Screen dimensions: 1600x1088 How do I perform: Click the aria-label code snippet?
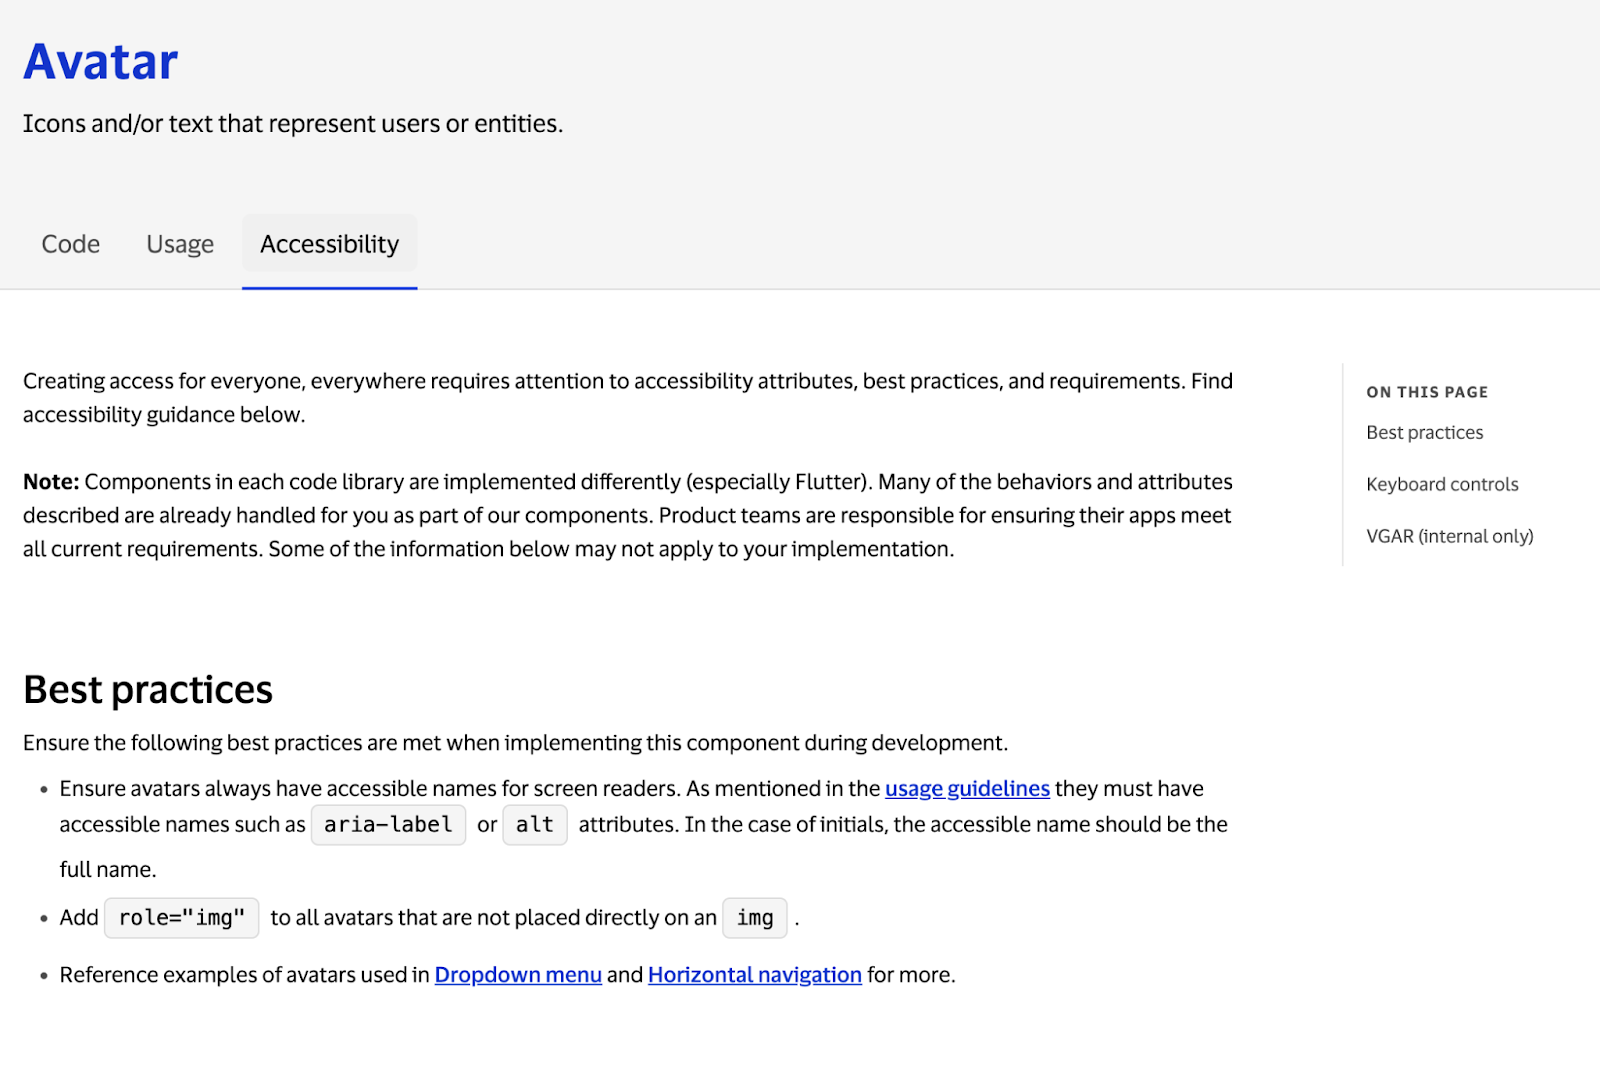click(x=388, y=824)
